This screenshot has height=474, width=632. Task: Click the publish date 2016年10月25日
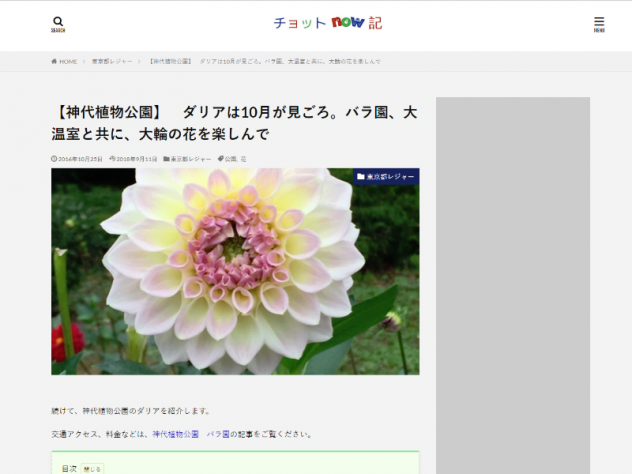pyautogui.click(x=80, y=159)
